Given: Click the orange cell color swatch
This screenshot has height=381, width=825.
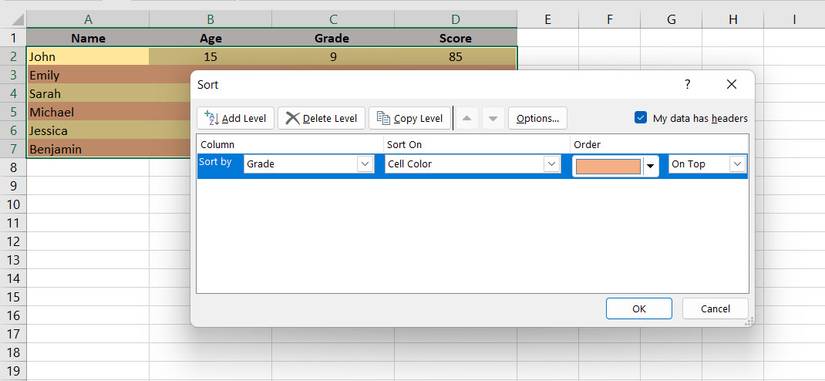Looking at the screenshot, I should [x=609, y=166].
